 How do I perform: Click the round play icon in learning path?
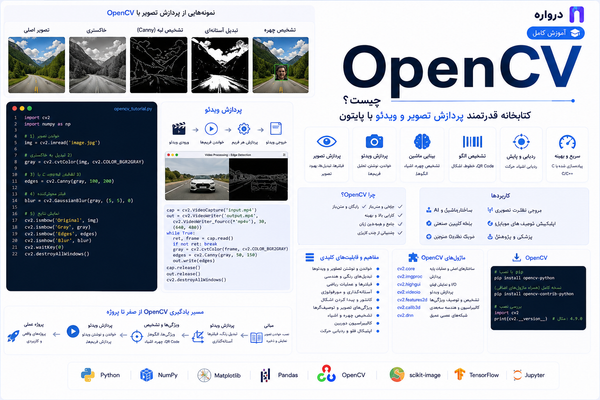[x=73, y=331]
